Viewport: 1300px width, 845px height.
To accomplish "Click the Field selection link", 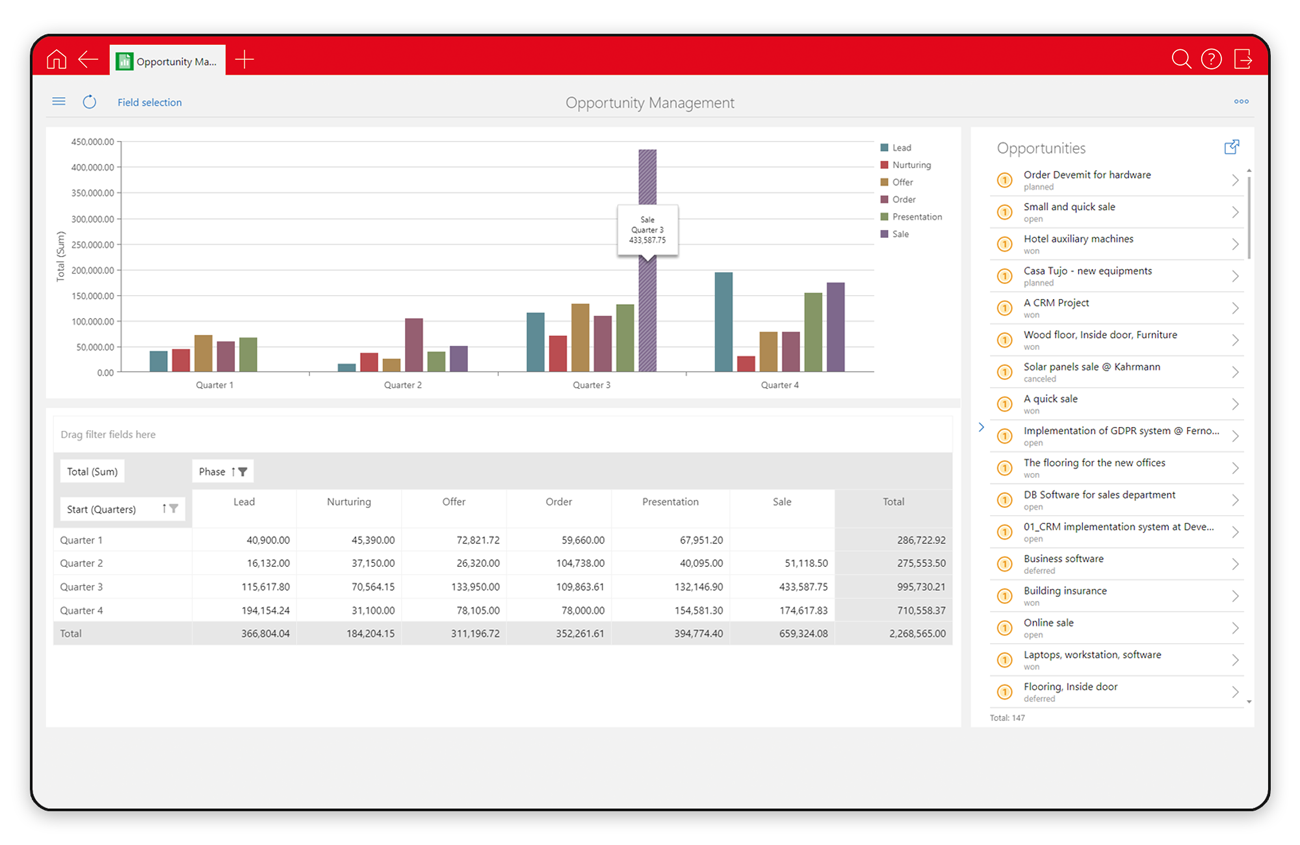I will [x=150, y=102].
